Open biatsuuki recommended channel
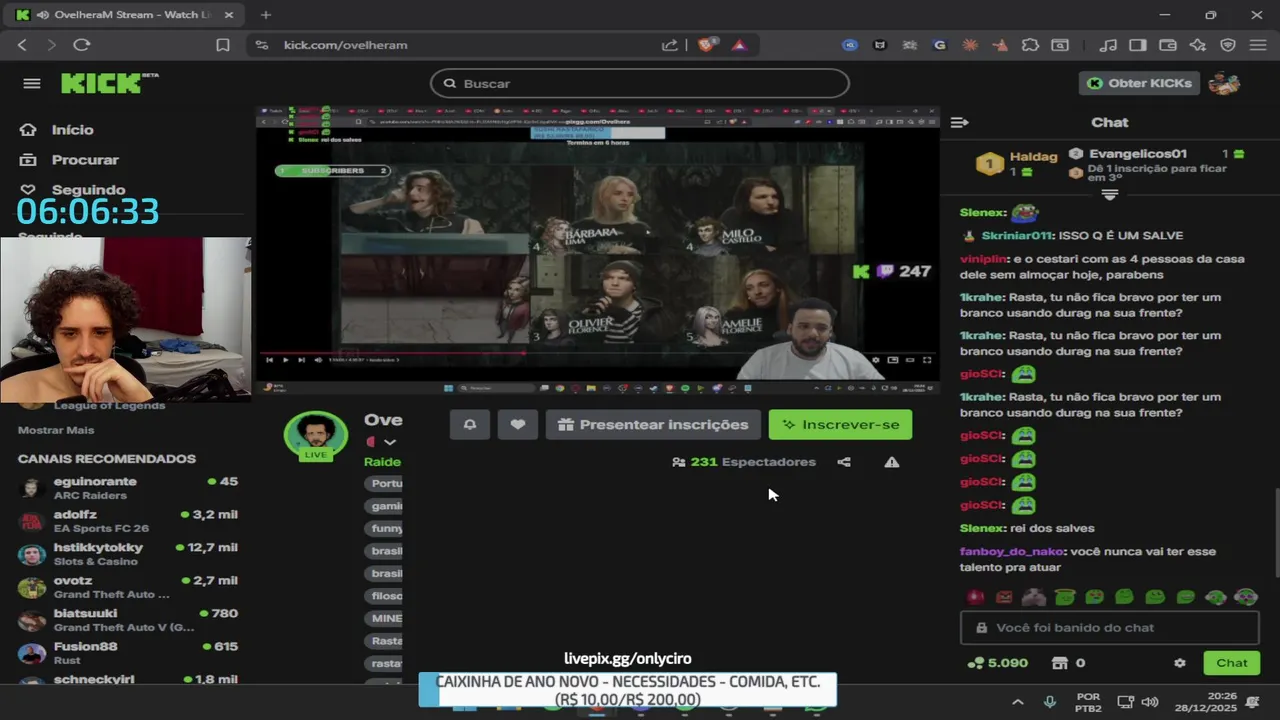This screenshot has width=1280, height=720. coord(128,620)
